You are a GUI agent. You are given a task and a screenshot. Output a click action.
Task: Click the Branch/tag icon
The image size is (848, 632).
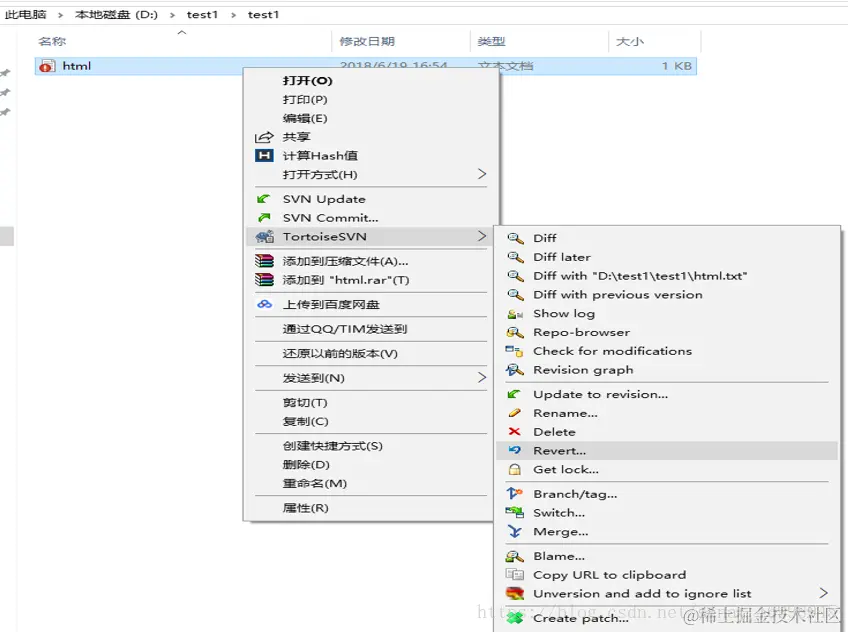coord(514,494)
